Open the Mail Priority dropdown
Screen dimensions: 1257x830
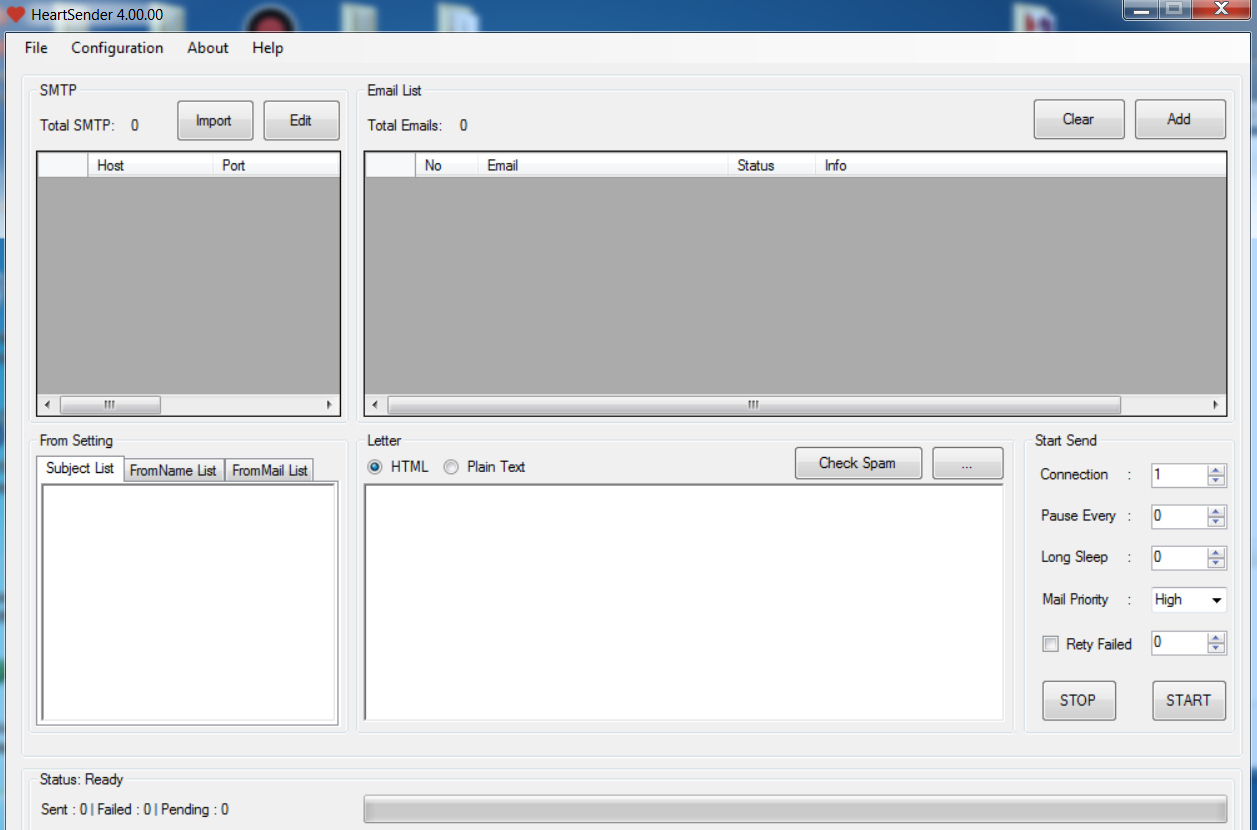pyautogui.click(x=1216, y=600)
